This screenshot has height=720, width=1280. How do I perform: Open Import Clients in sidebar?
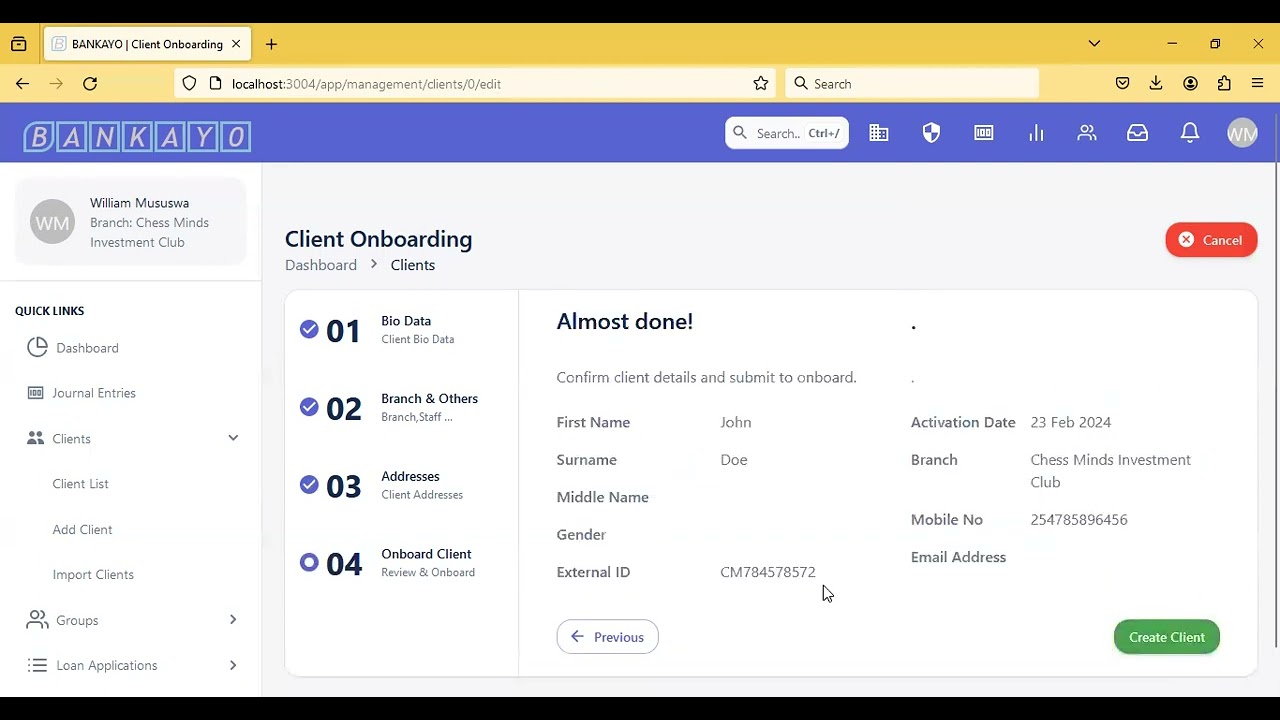[93, 575]
